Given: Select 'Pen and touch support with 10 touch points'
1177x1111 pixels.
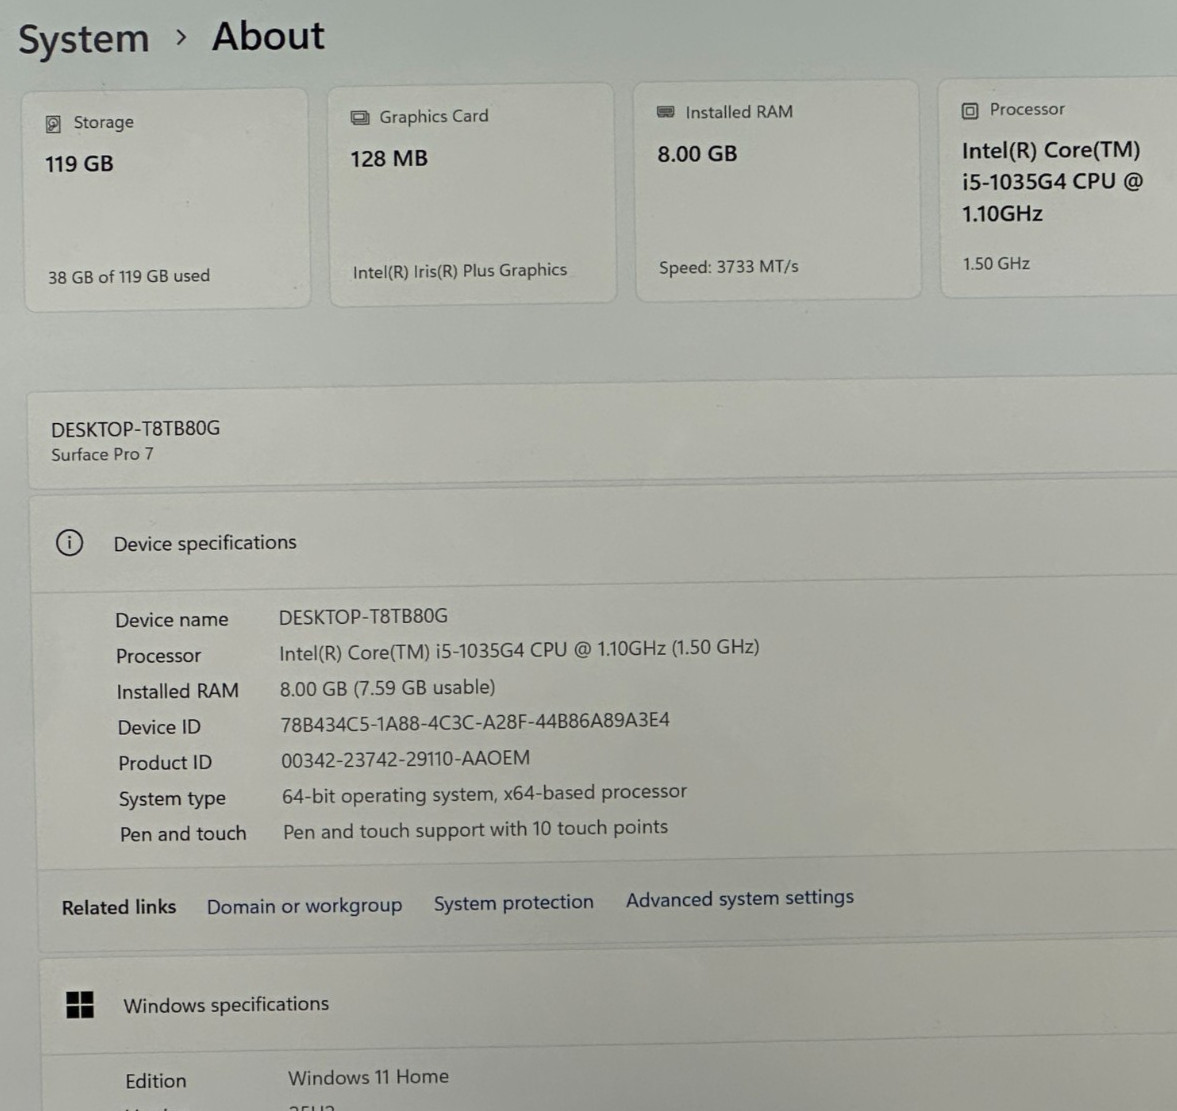Looking at the screenshot, I should coord(475,829).
